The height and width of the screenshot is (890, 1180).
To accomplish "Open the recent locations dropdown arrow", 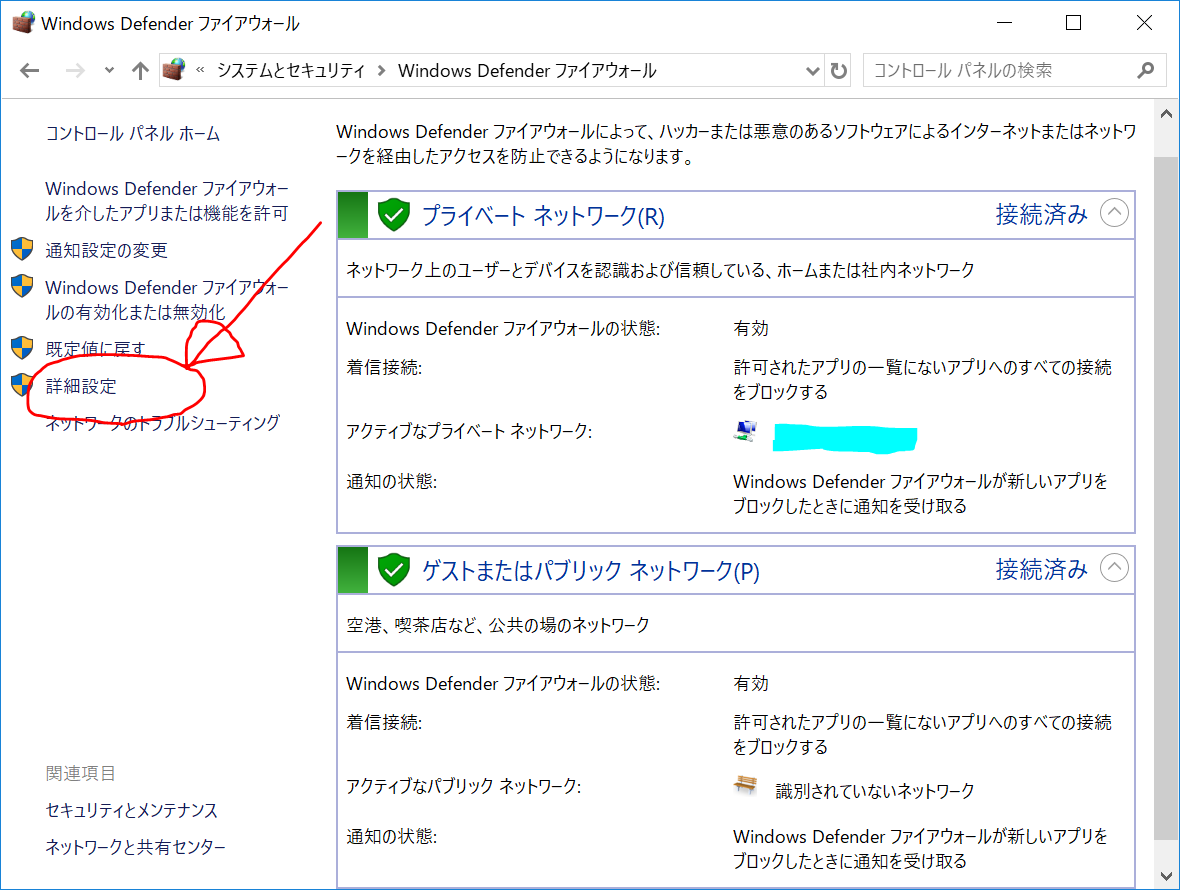I will (x=109, y=71).
